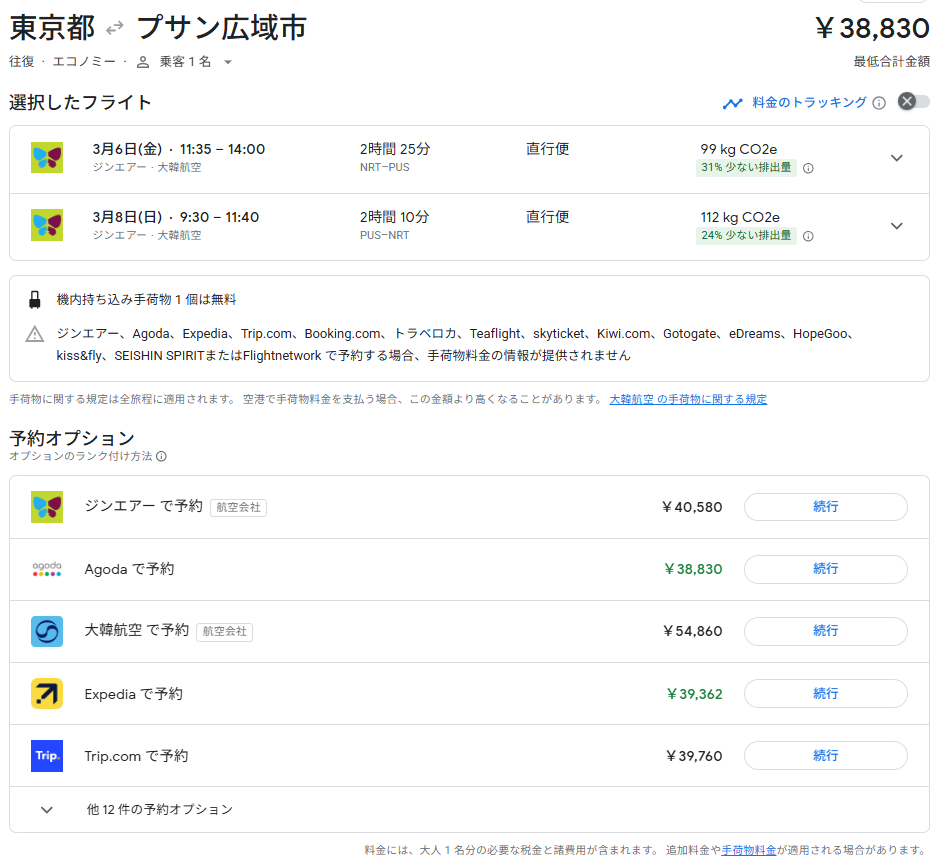
Task: Click info icon beside 24% emissions badge
Action: point(808,236)
